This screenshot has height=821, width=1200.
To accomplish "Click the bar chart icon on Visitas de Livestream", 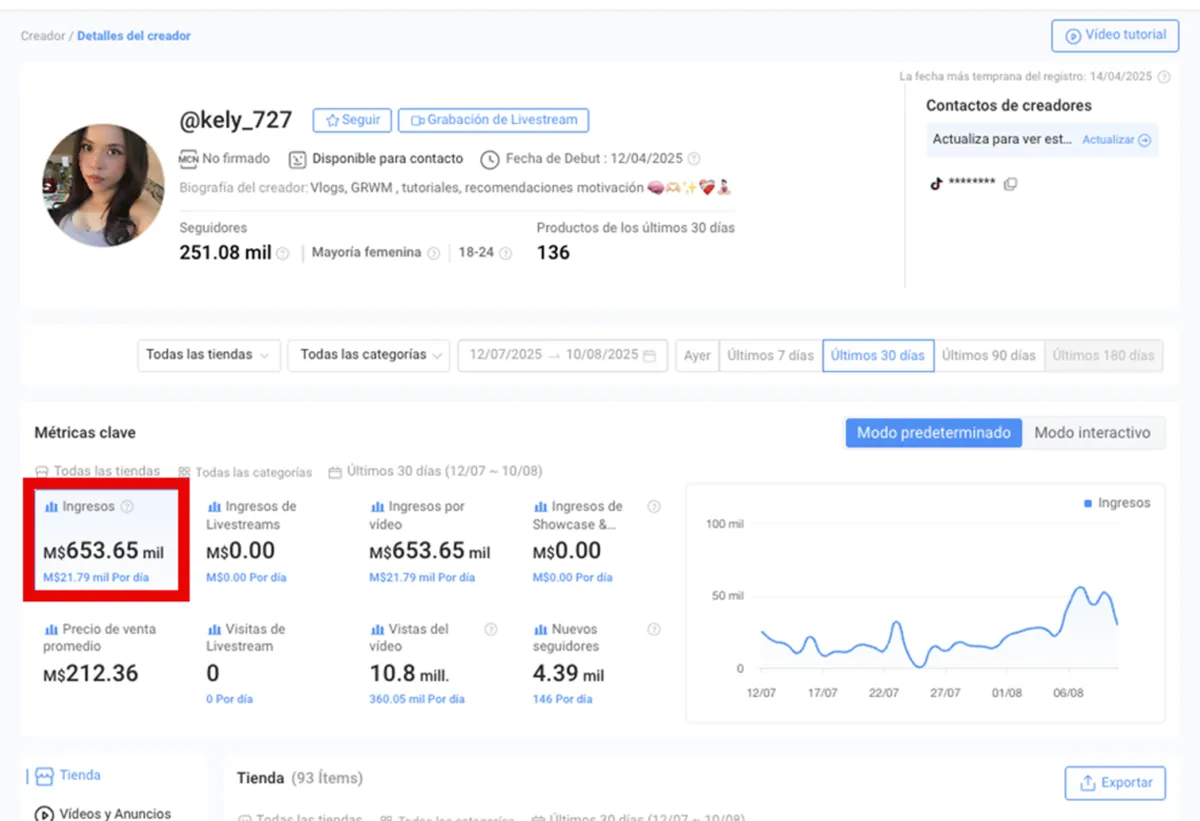I will click(x=213, y=630).
